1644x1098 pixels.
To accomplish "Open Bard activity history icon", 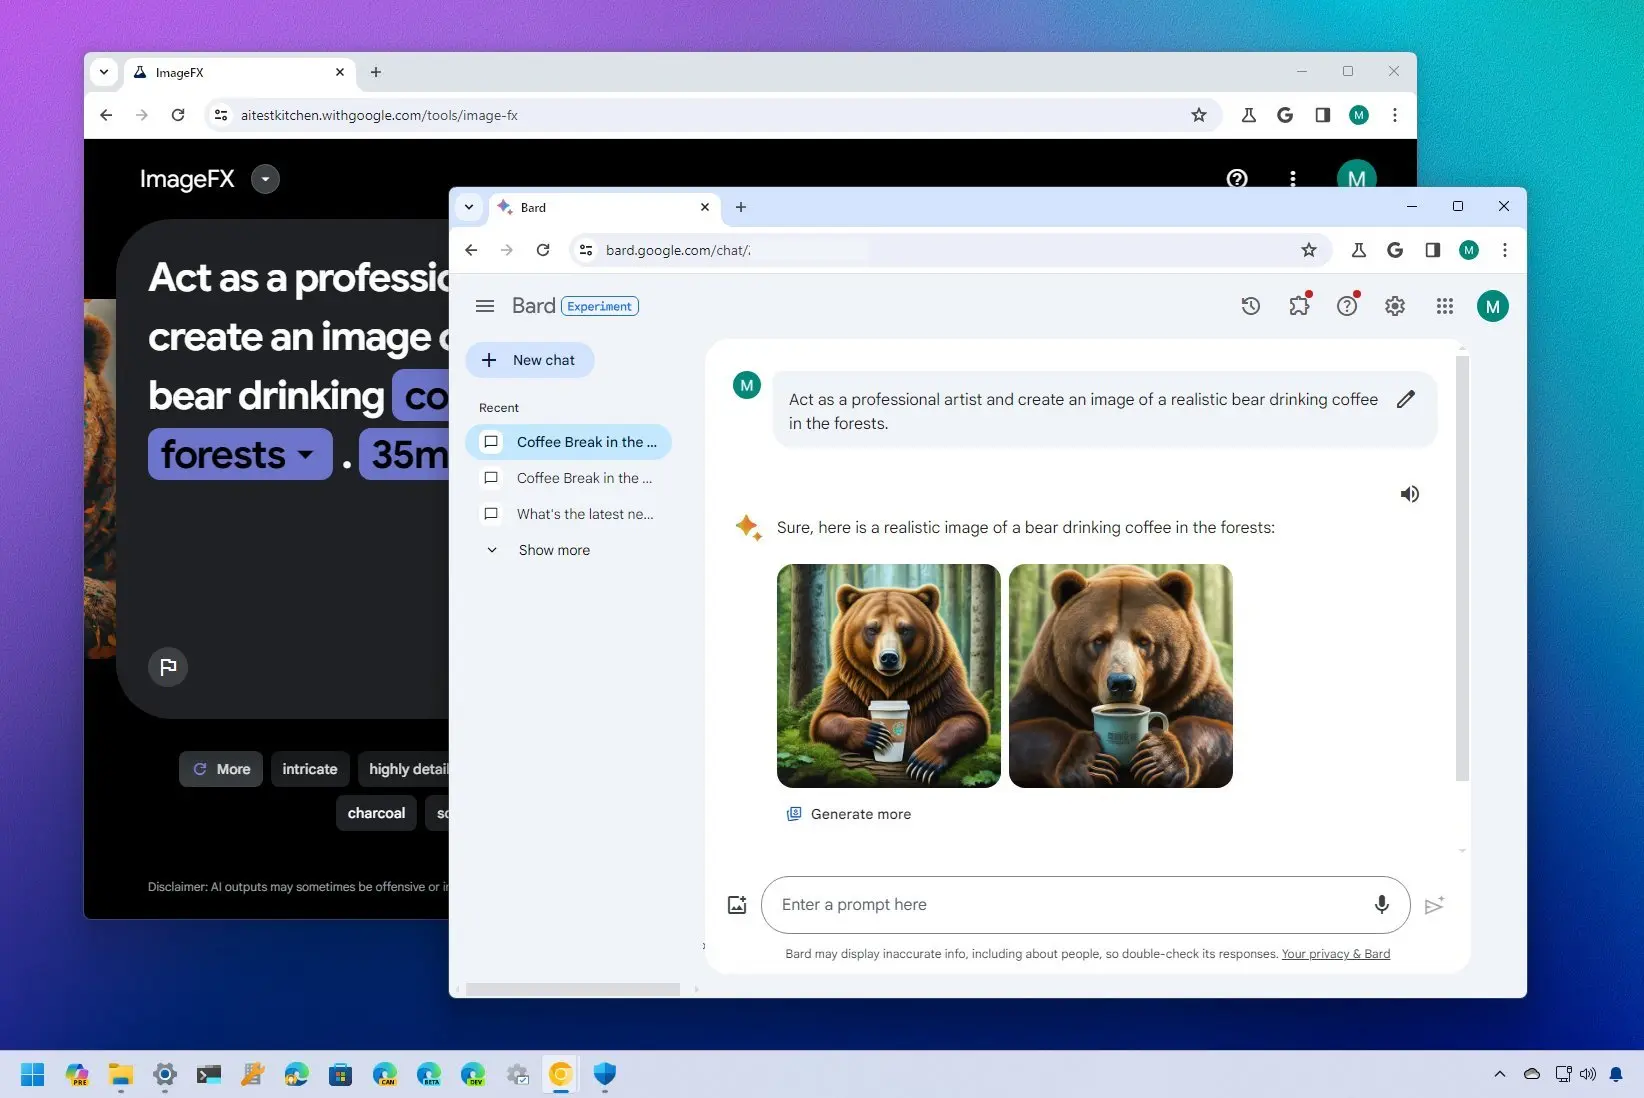I will 1250,307.
